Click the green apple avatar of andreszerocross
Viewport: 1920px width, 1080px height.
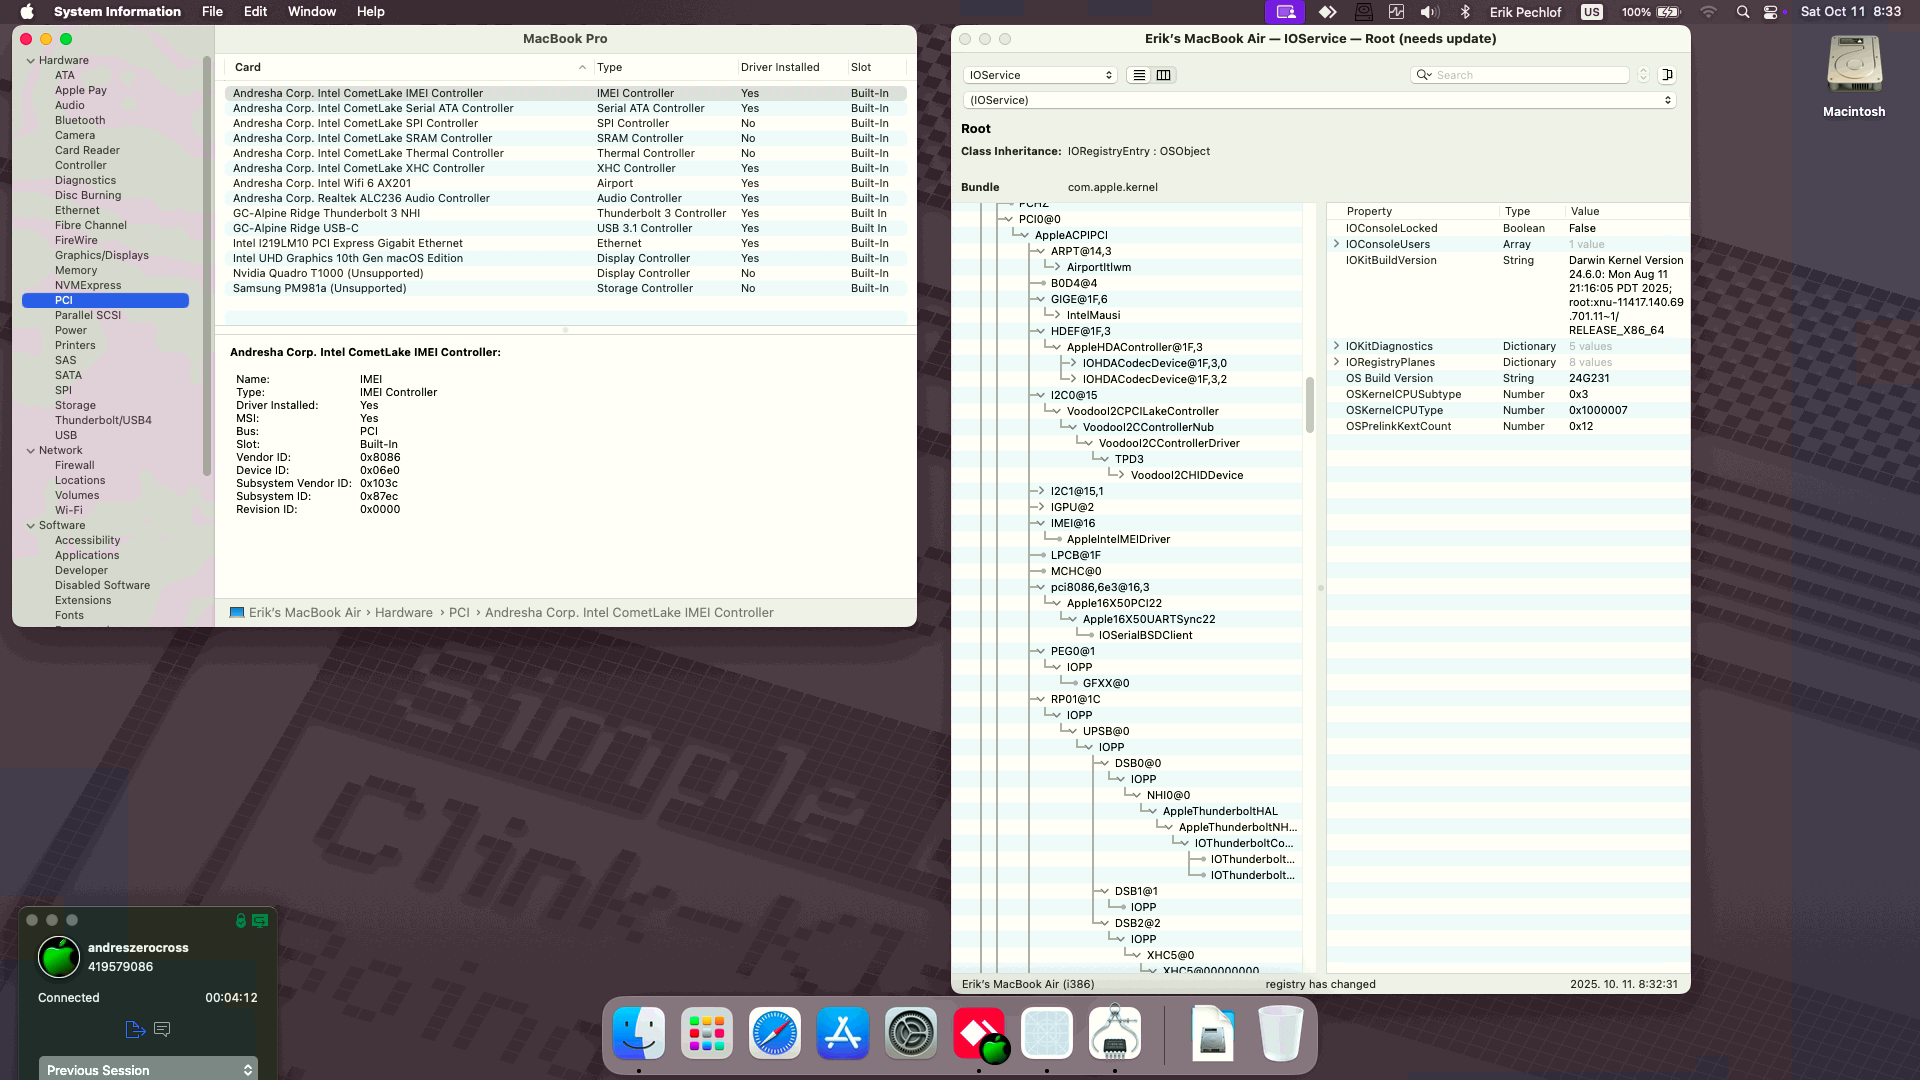tap(59, 957)
